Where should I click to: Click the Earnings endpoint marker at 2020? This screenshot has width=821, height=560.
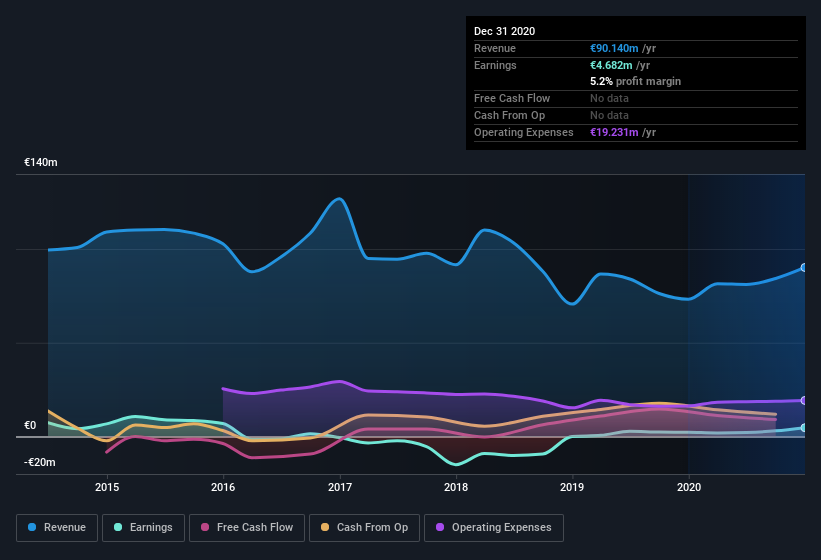tap(804, 428)
